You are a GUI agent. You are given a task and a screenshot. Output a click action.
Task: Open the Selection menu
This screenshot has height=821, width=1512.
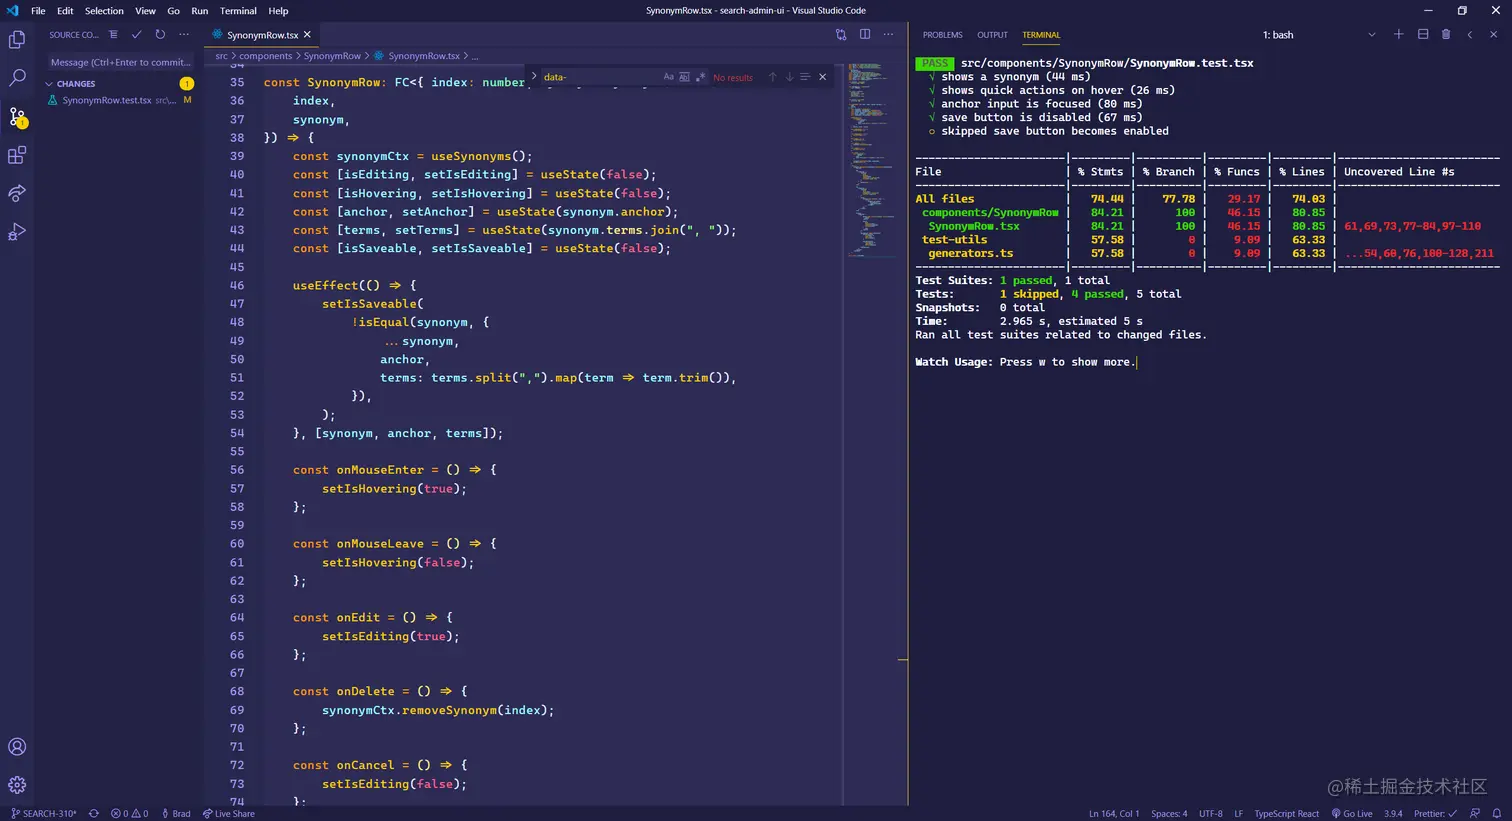tap(104, 11)
